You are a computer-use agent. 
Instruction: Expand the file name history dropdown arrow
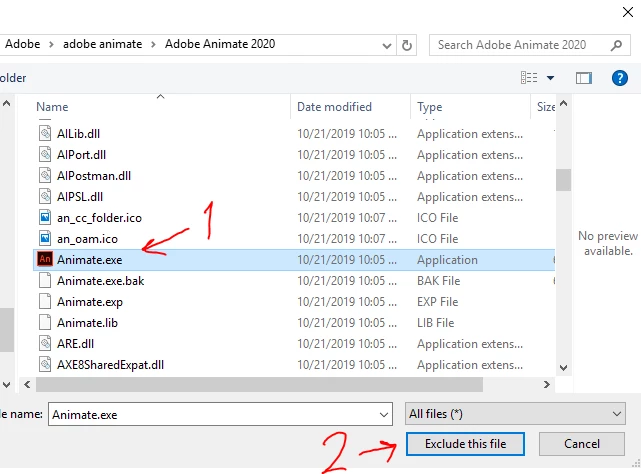(x=384, y=415)
